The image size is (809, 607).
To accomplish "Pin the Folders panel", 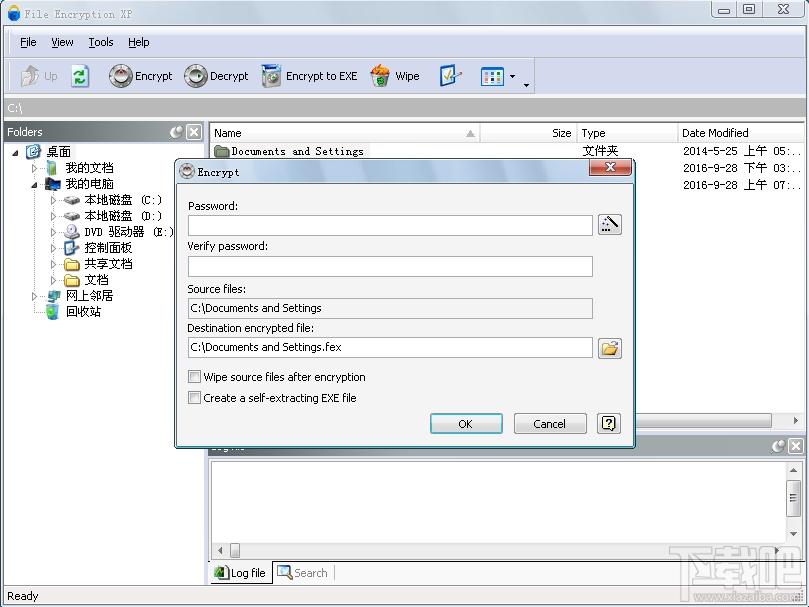I will [176, 132].
